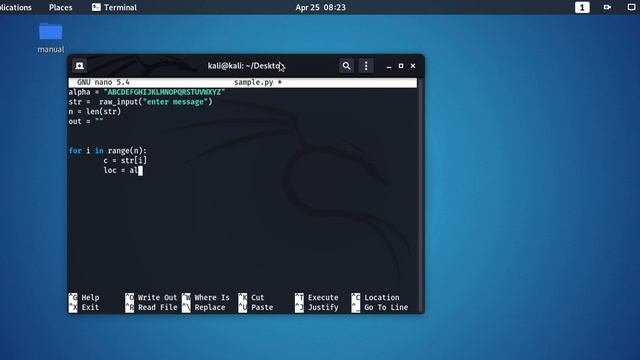The width and height of the screenshot is (640, 360).
Task: Click the Location shortcut label
Action: (x=382, y=298)
